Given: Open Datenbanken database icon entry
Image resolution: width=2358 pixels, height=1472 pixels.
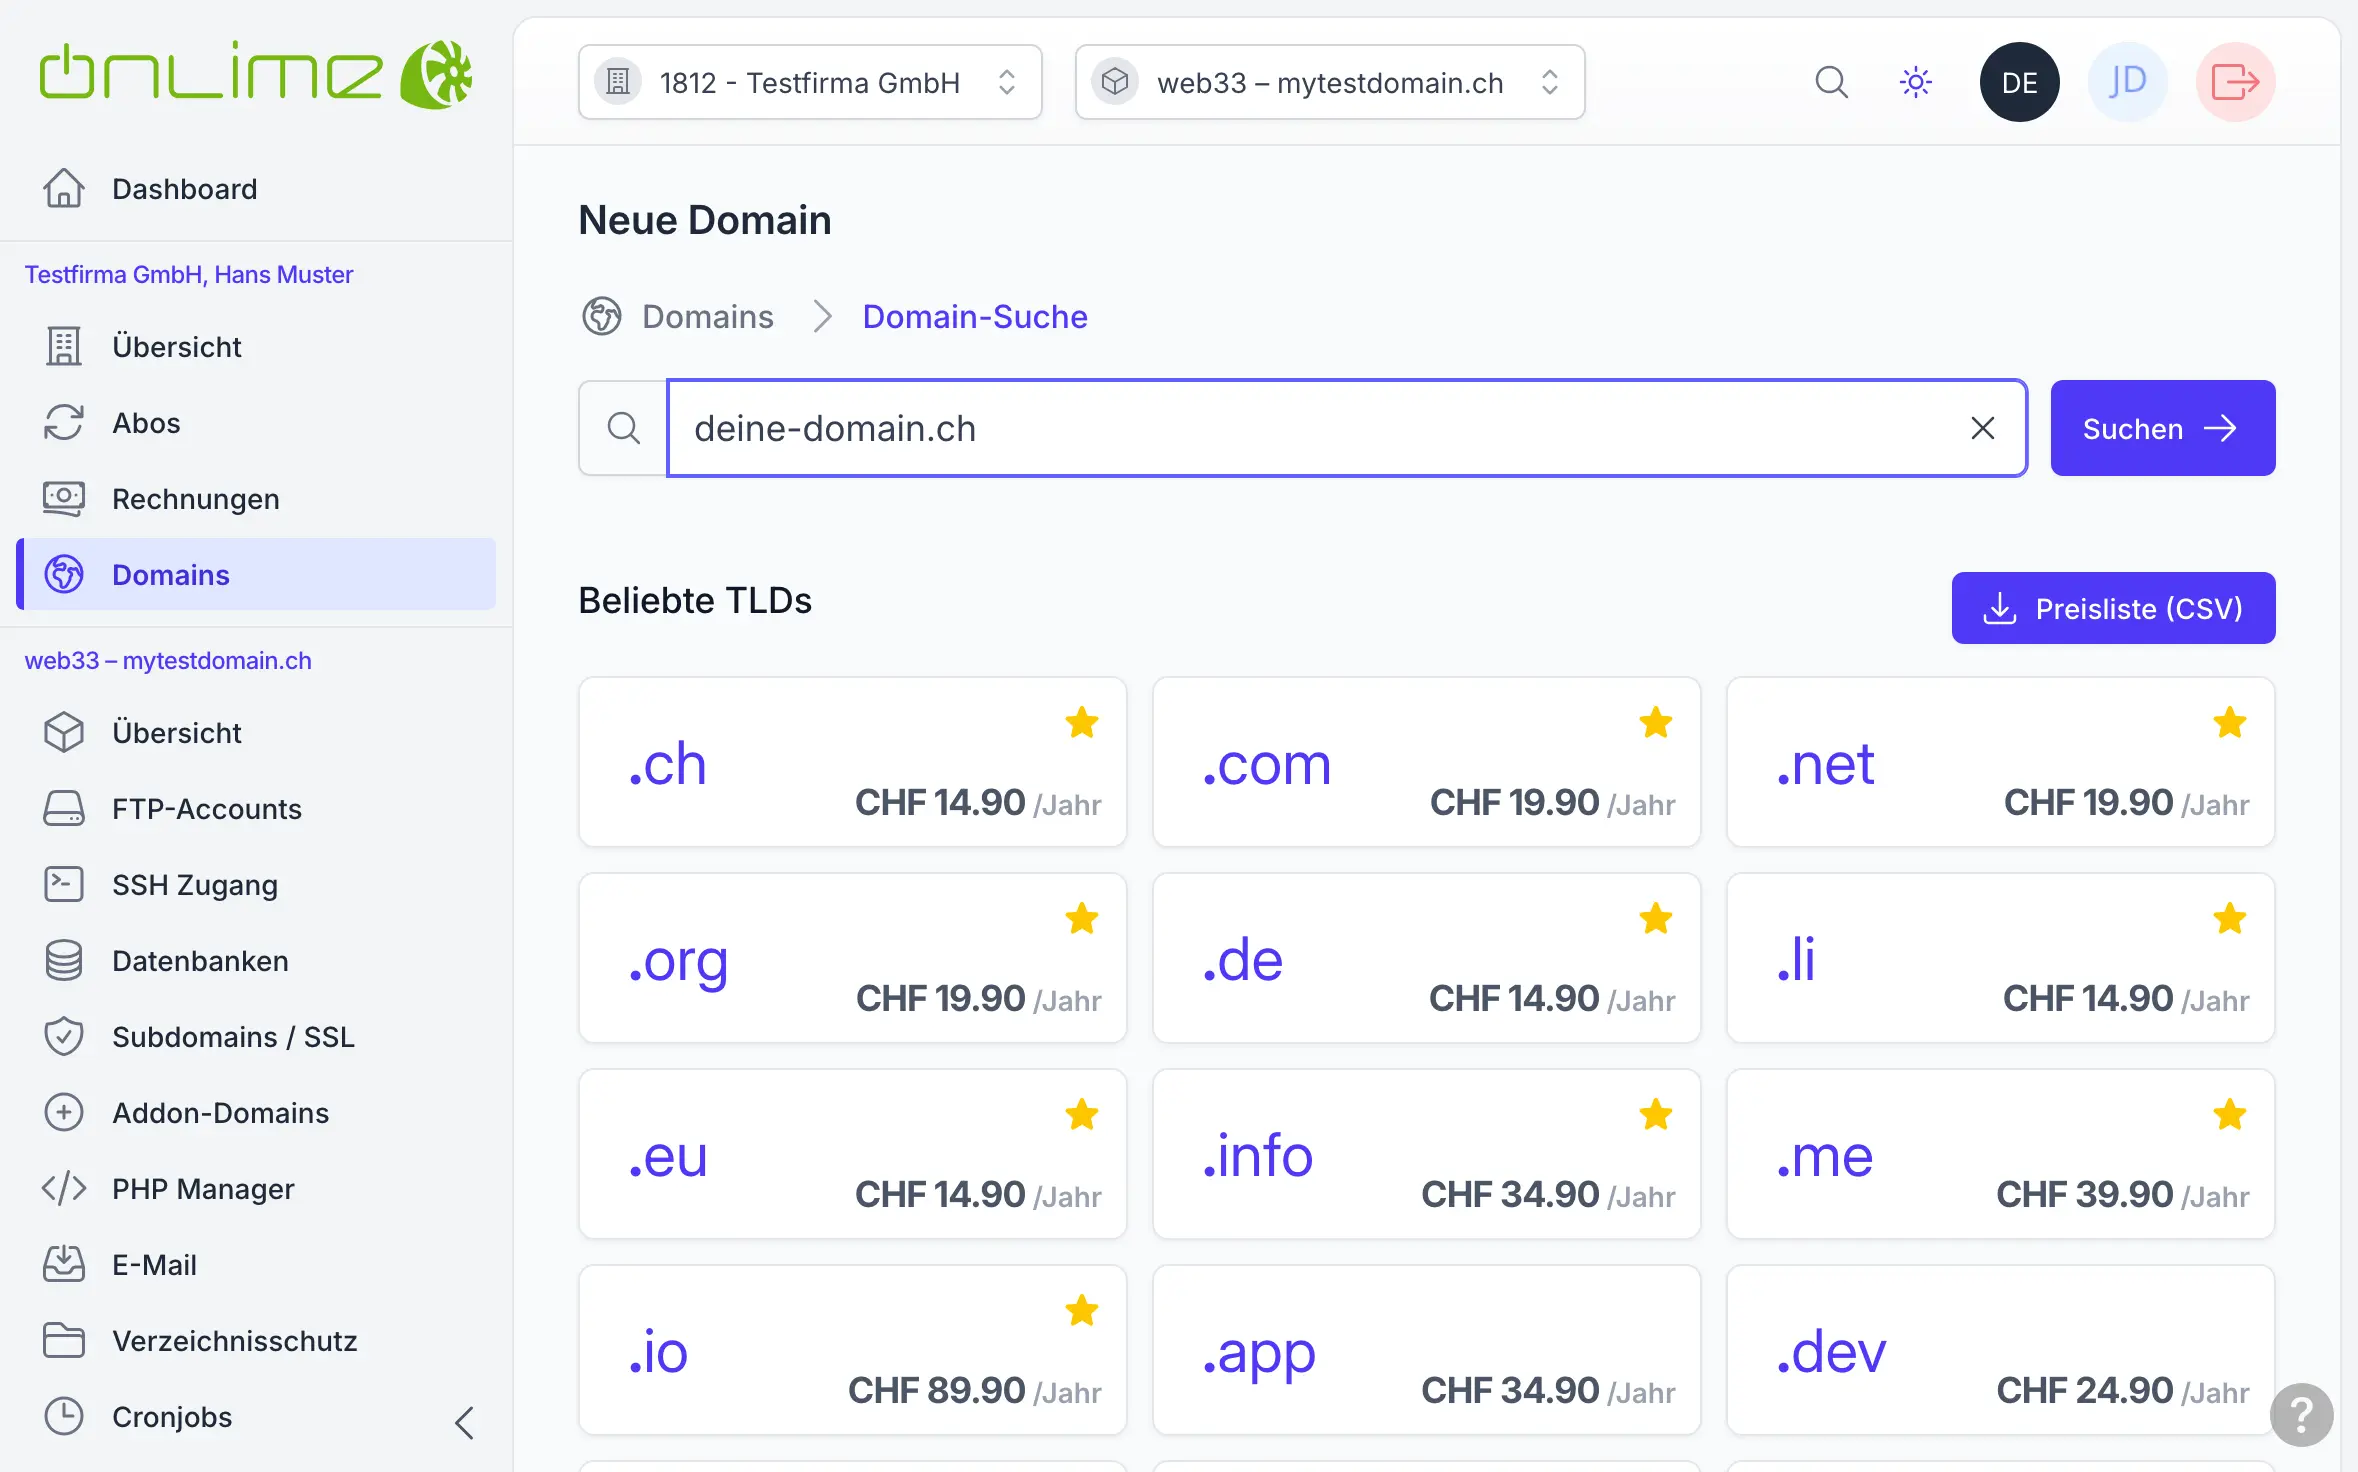Looking at the screenshot, I should [x=199, y=961].
